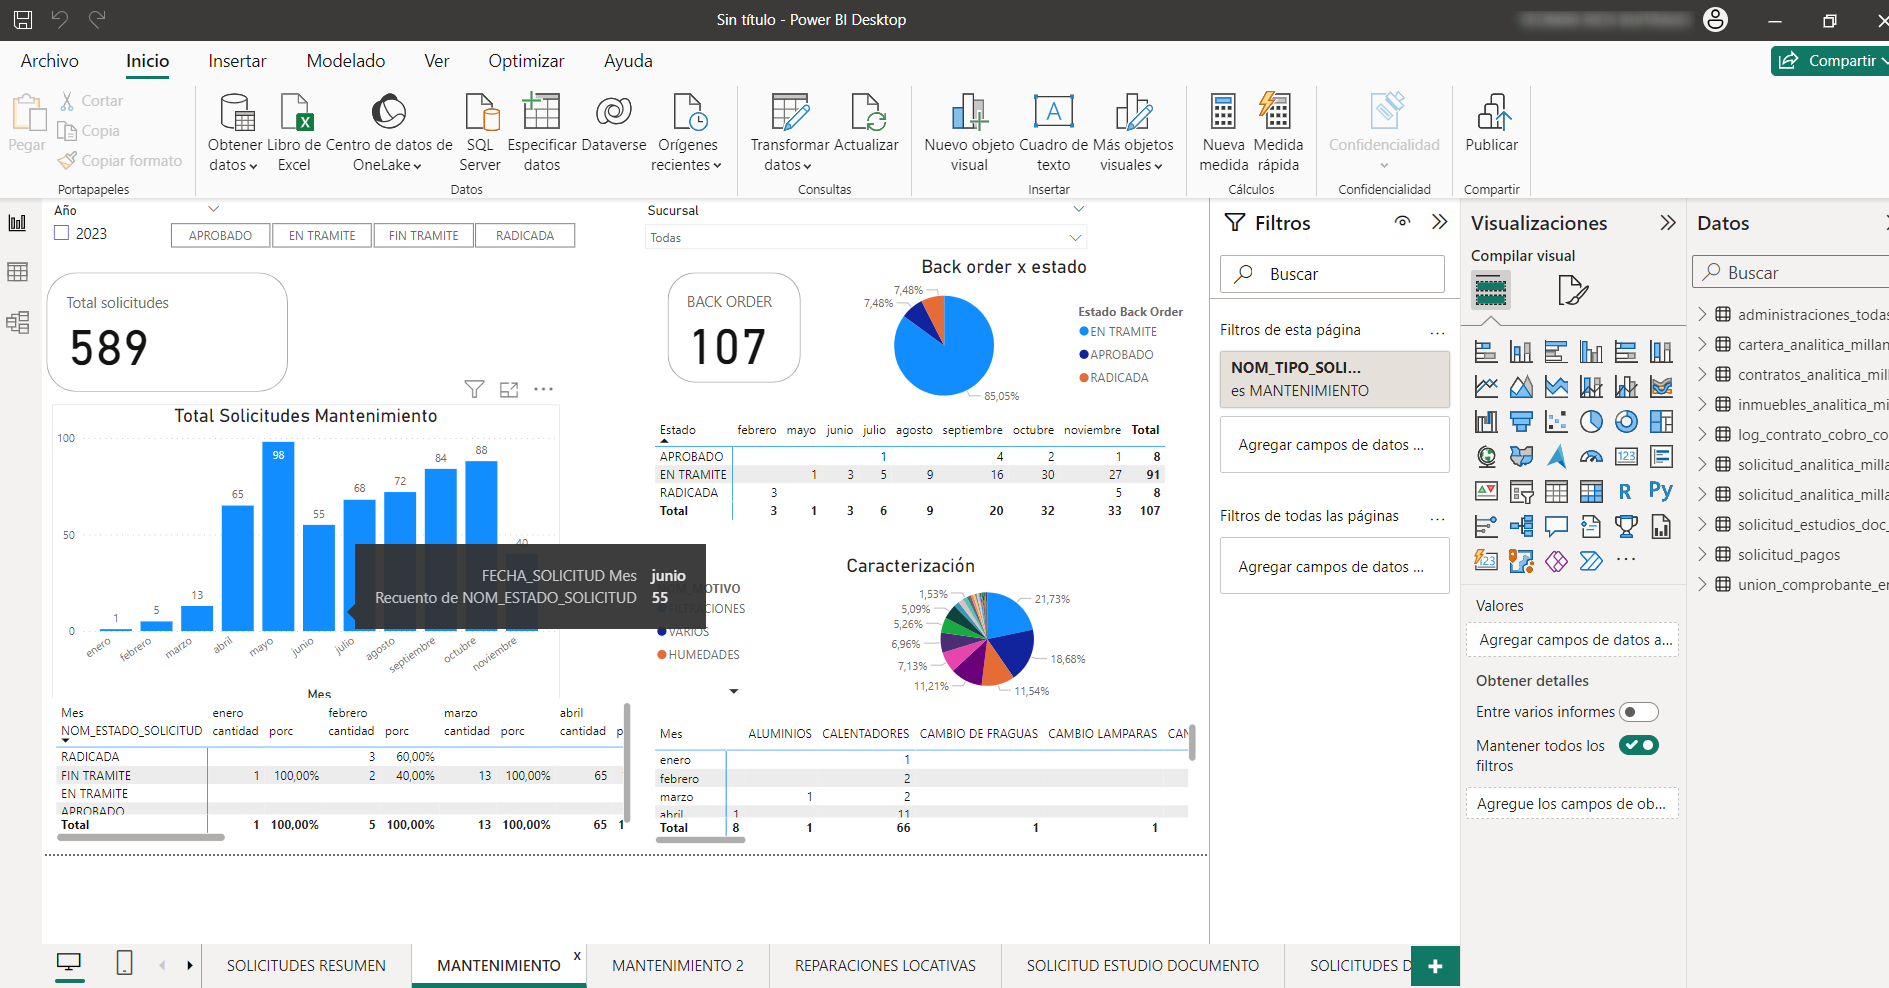Click Actualizar to refresh data
The height and width of the screenshot is (988, 1889).
click(x=866, y=123)
